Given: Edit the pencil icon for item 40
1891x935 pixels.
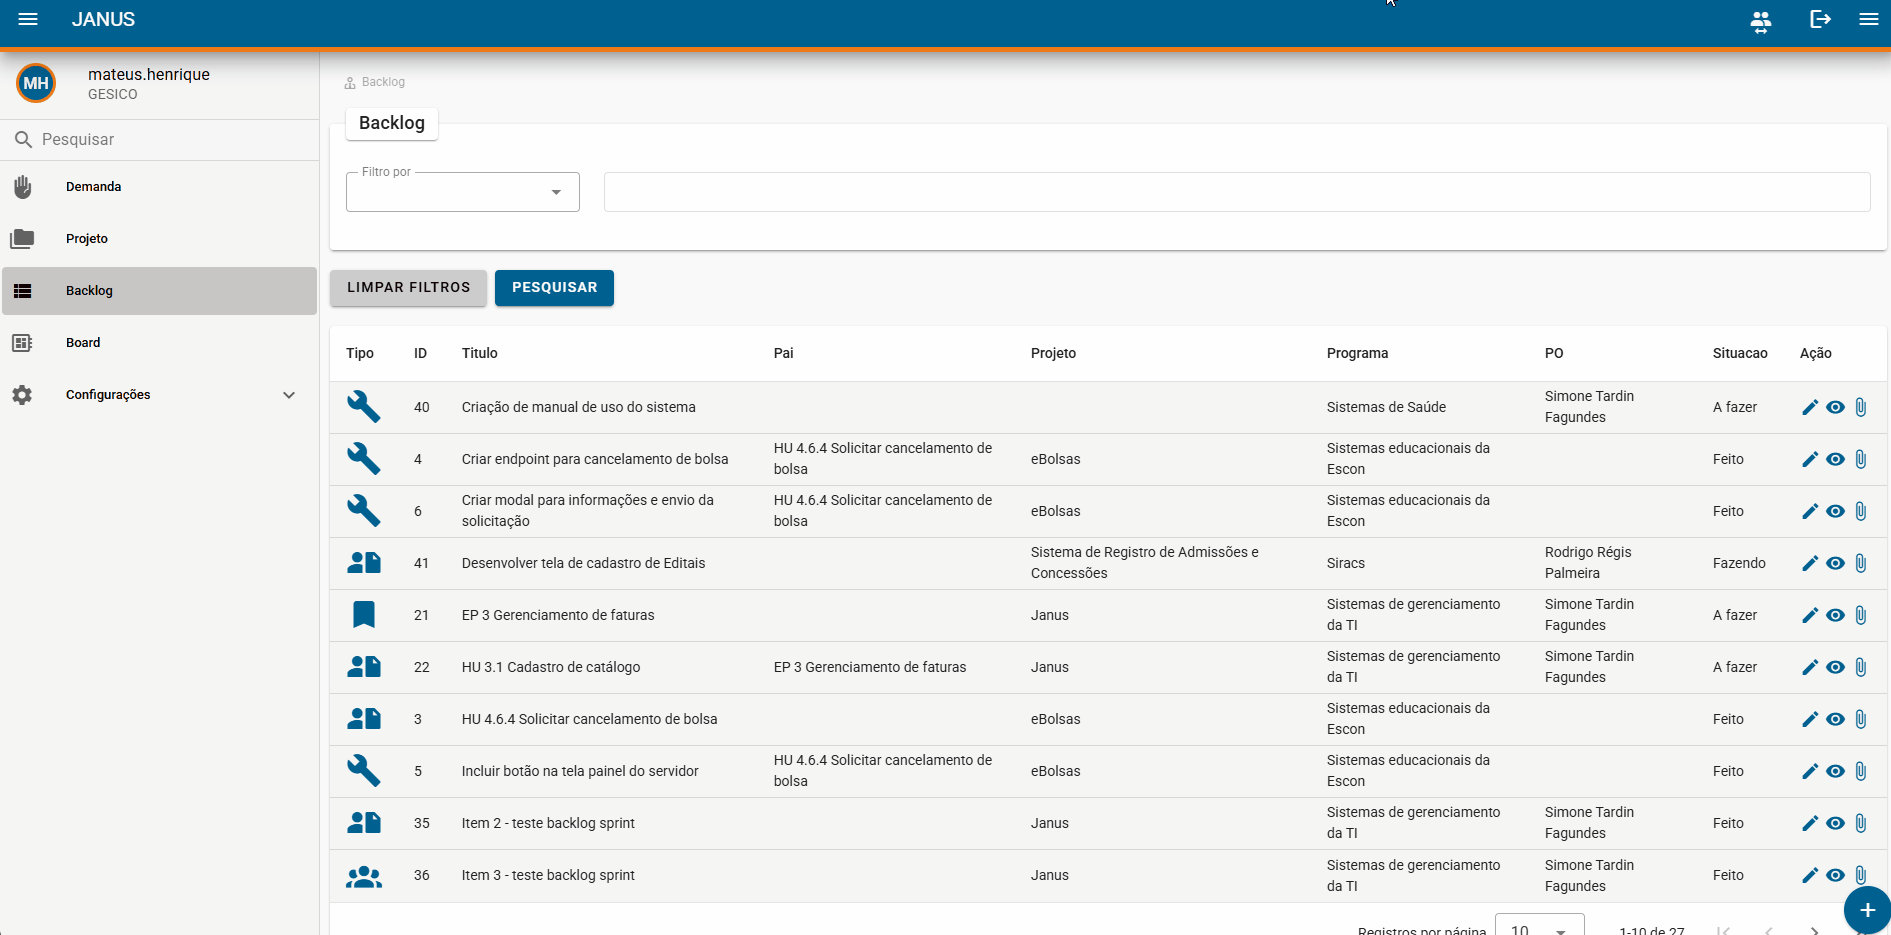Looking at the screenshot, I should coord(1809,407).
